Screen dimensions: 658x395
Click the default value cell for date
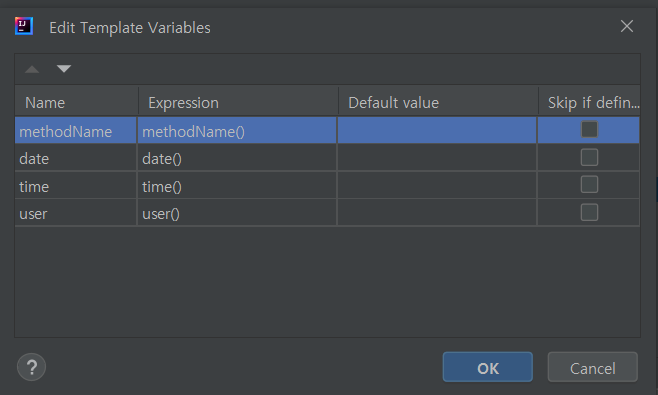437,158
